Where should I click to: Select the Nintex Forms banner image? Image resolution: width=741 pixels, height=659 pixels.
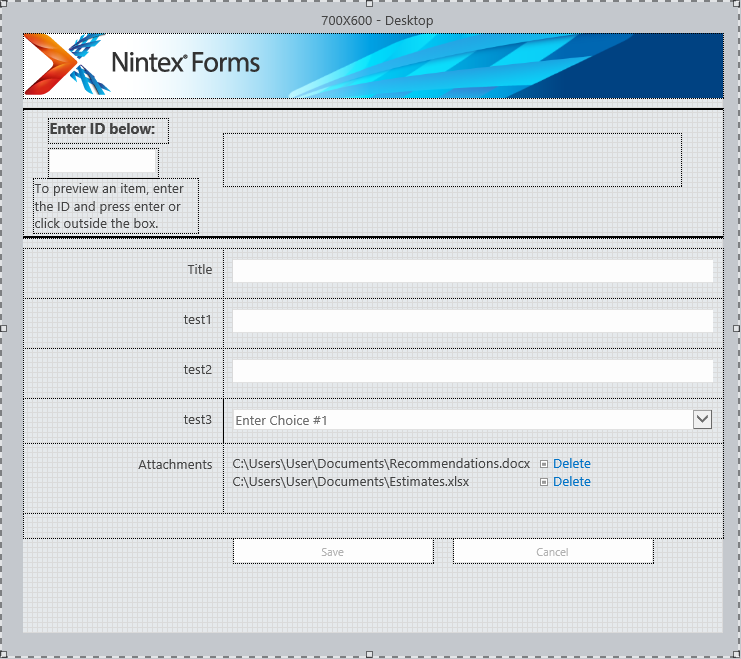[373, 66]
